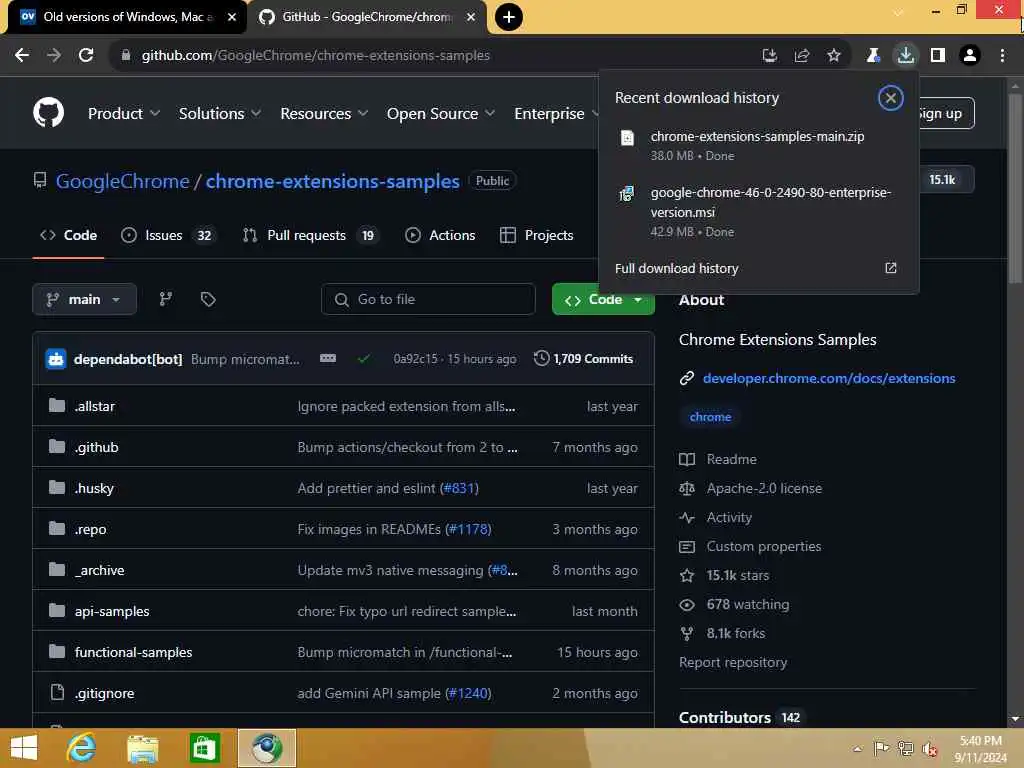This screenshot has width=1024, height=768.
Task: Click the branches icon
Action: pos(166,299)
